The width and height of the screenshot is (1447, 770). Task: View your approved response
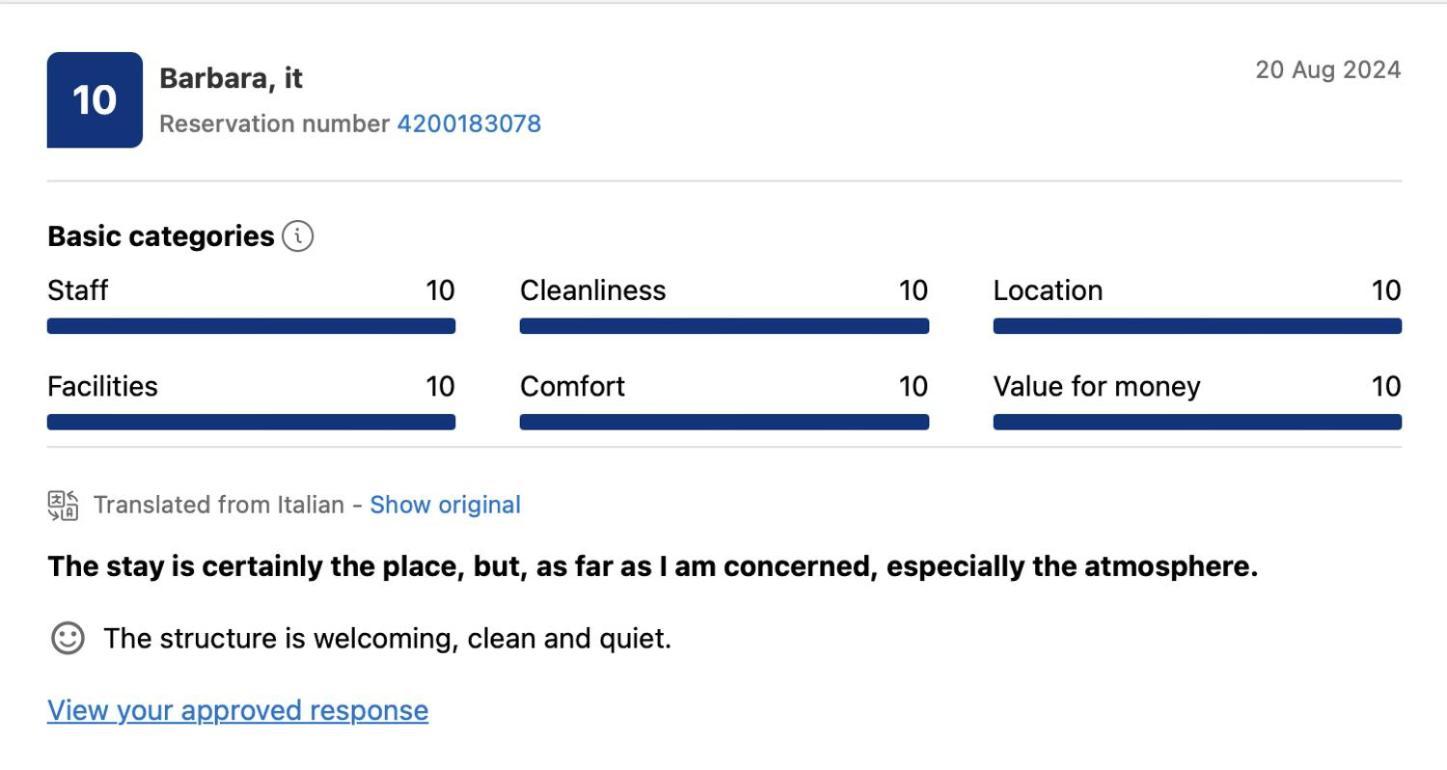click(x=238, y=710)
